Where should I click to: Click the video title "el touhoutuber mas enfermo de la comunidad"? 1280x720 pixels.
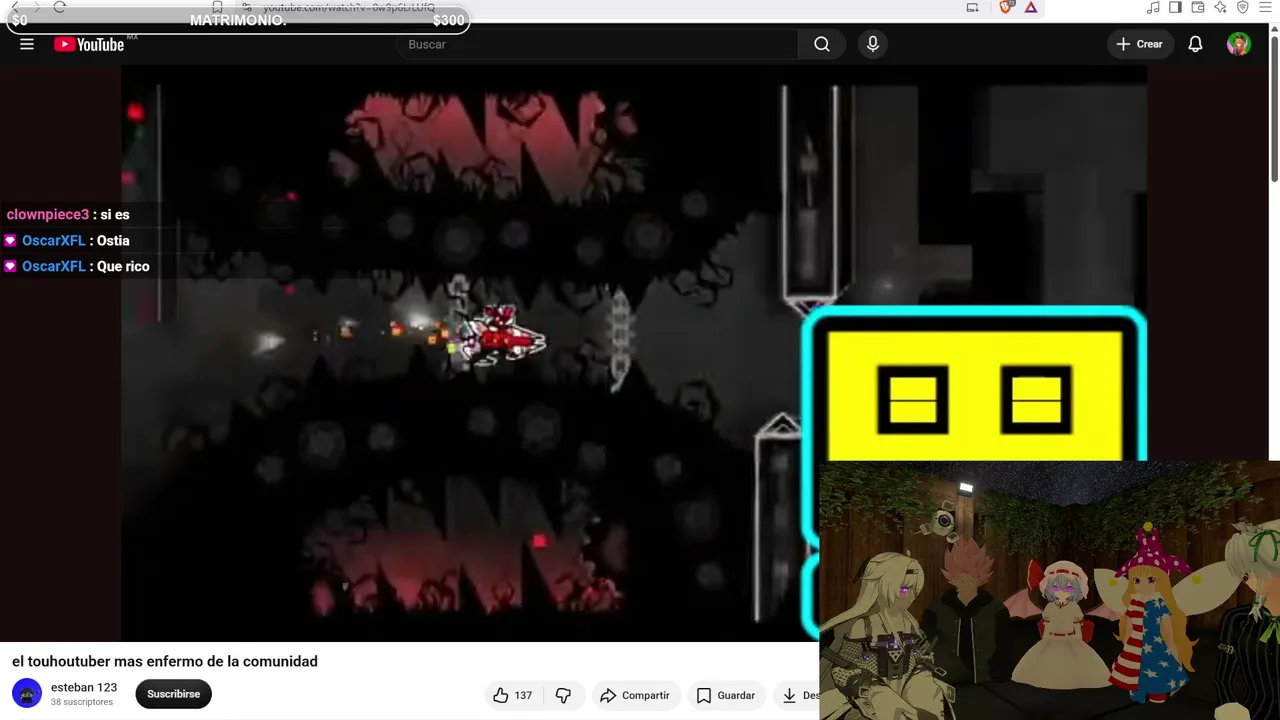tap(165, 661)
